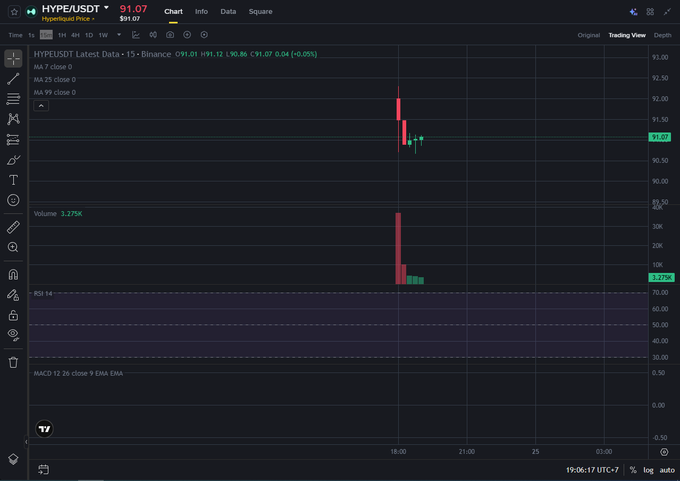The image size is (680, 481).
Task: Choose the 1H time interval
Action: (x=62, y=35)
